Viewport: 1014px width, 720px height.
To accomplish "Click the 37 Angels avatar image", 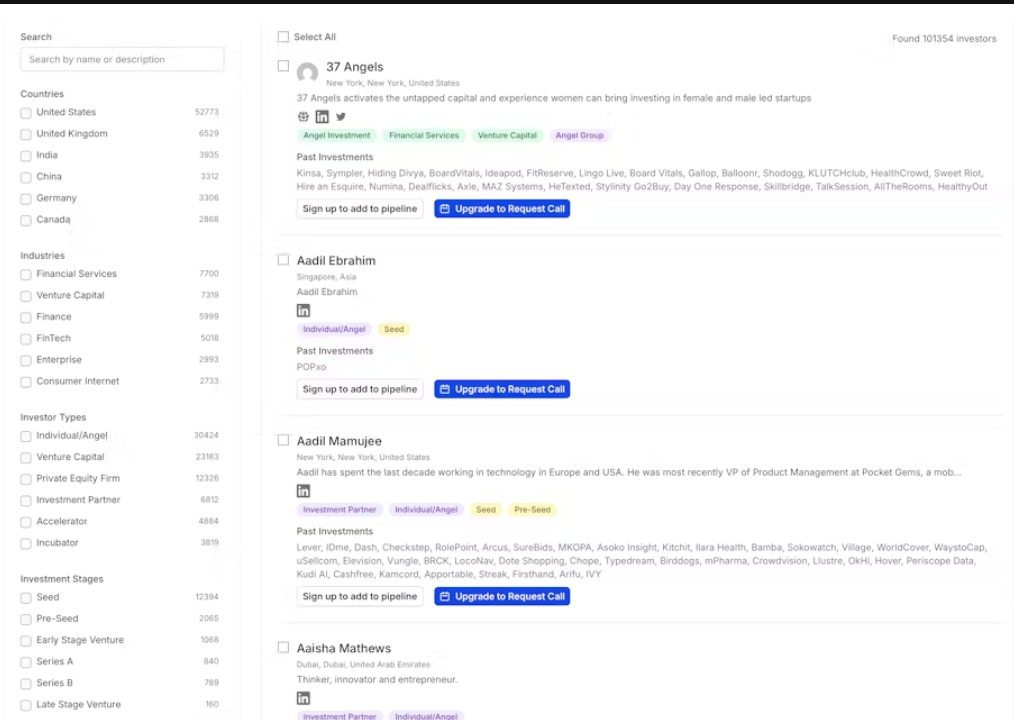I will coord(307,72).
